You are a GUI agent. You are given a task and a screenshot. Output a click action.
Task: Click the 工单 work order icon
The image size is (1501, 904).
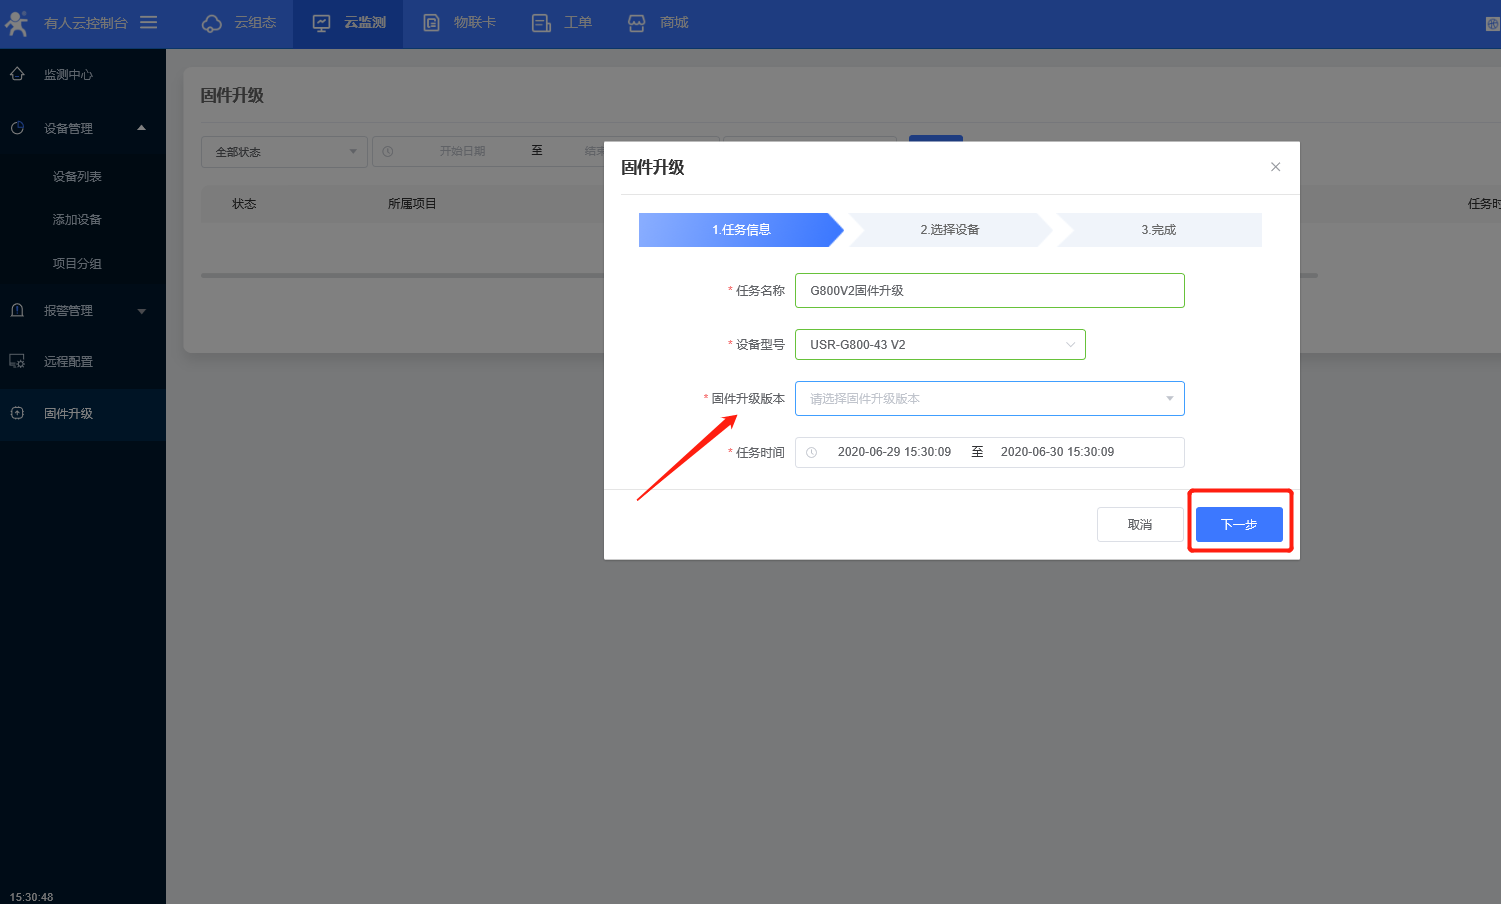(x=541, y=23)
